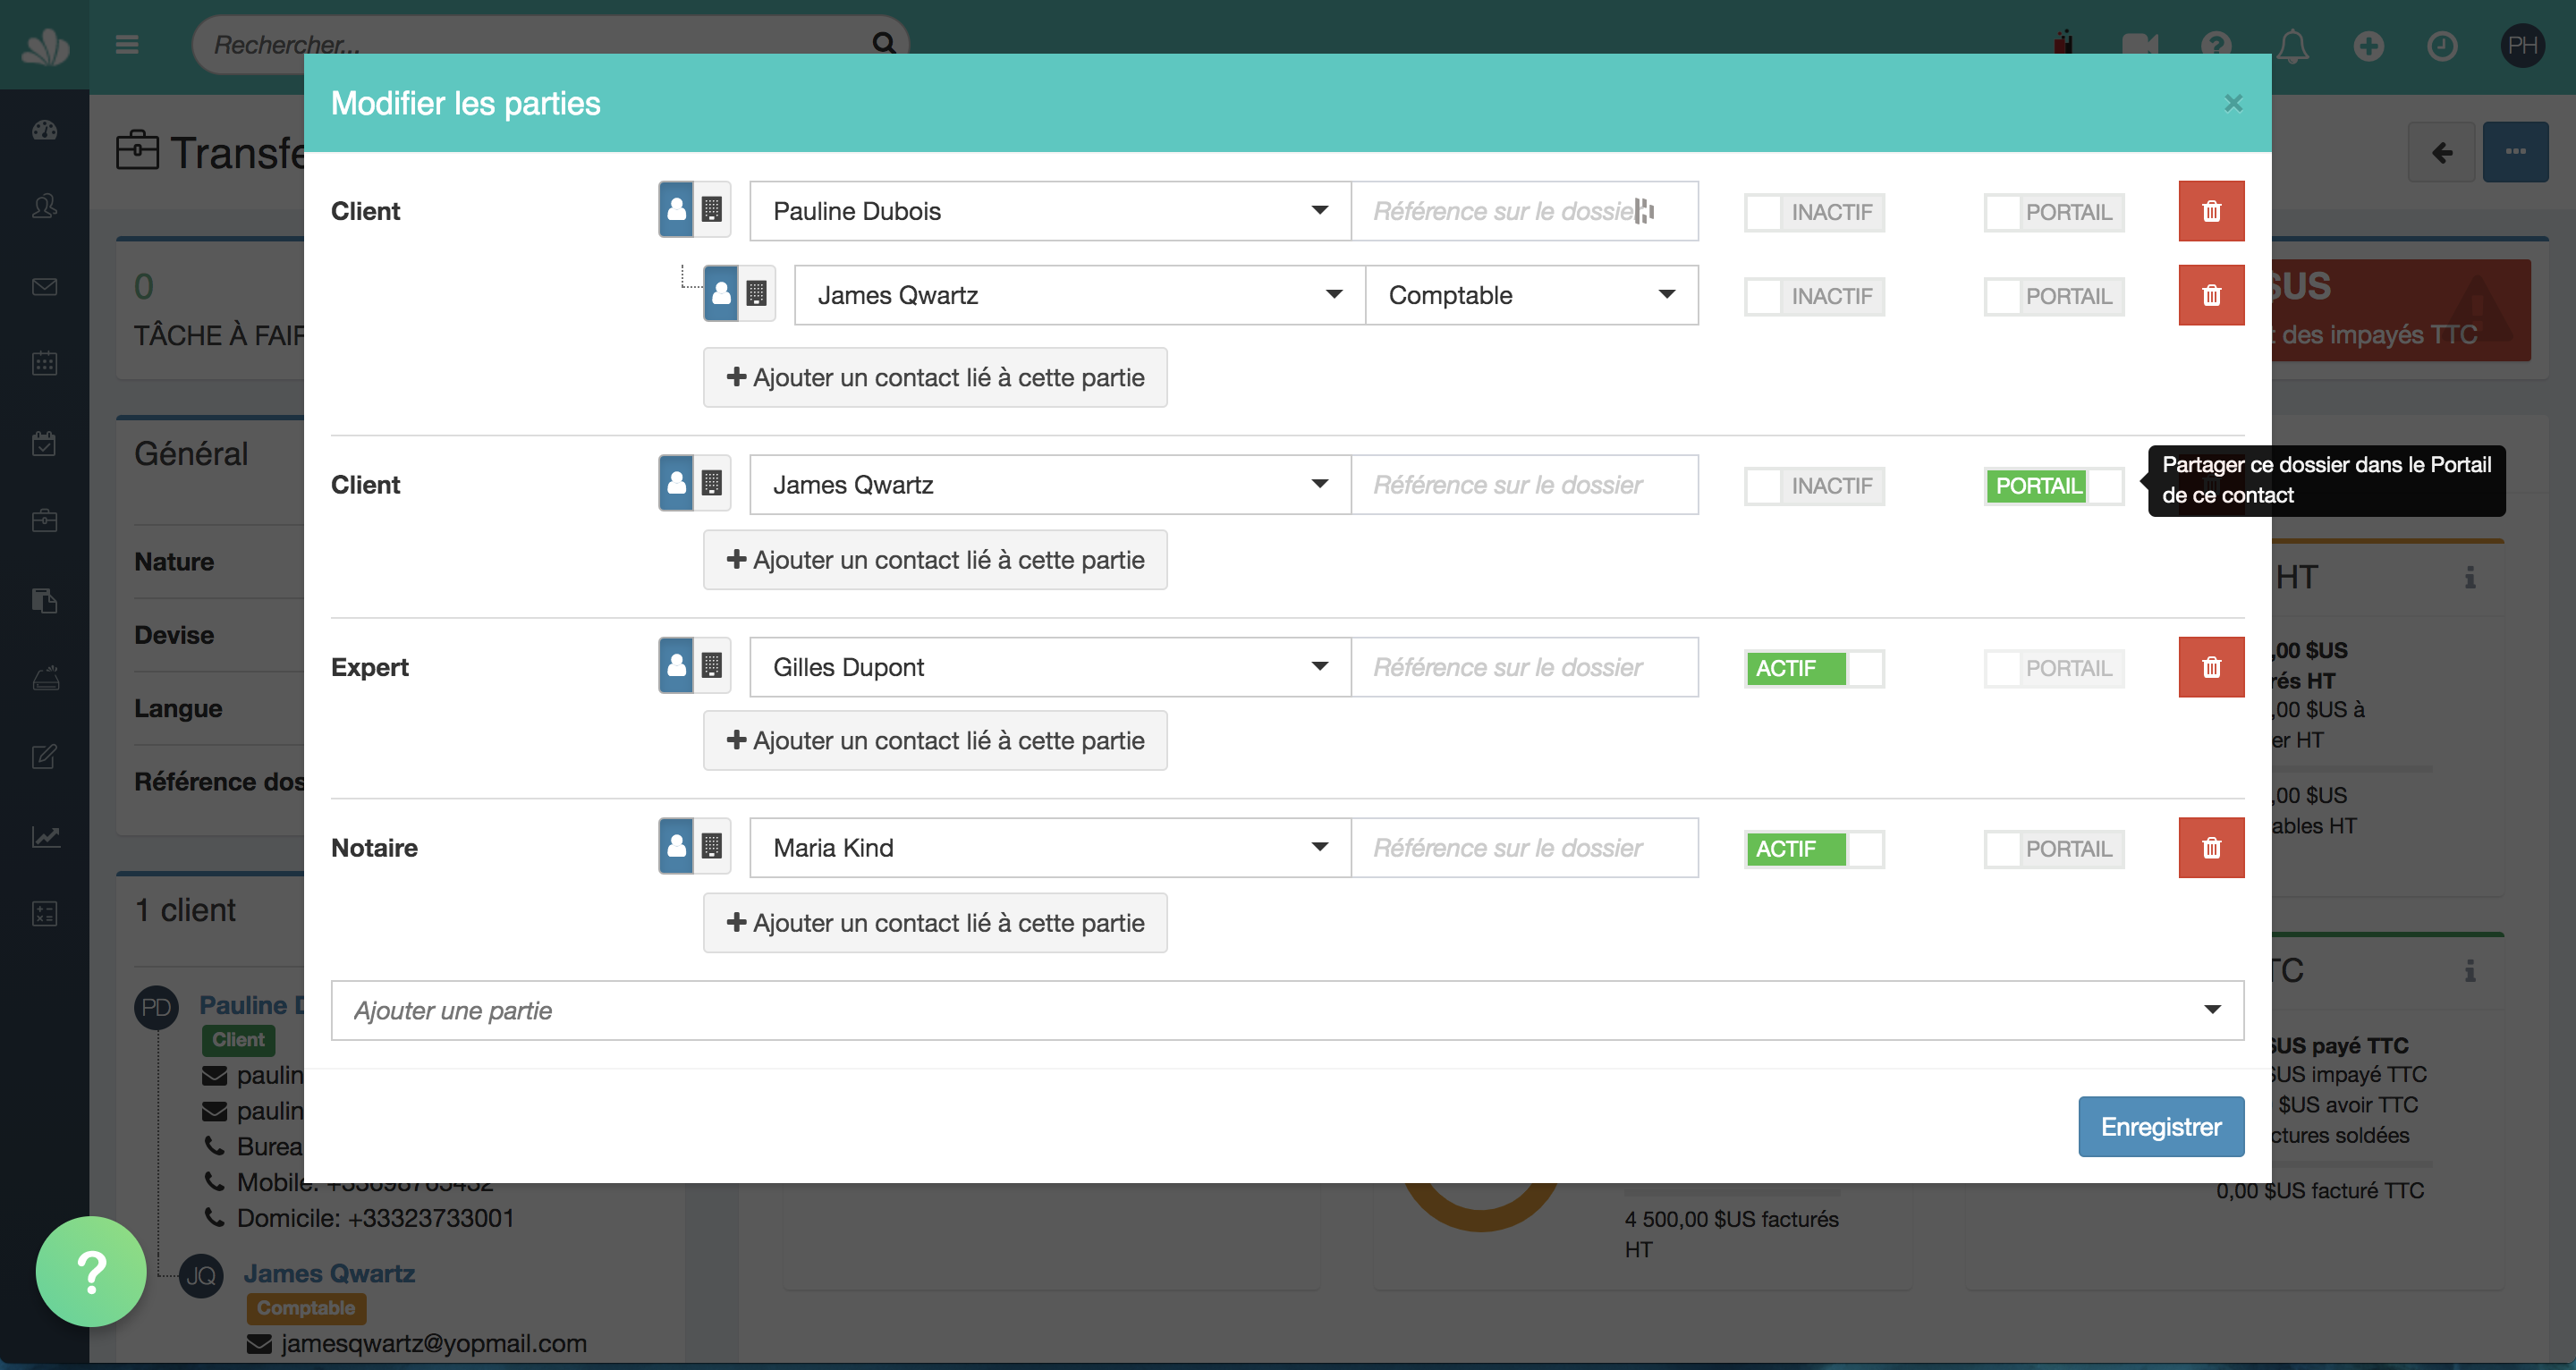Toggle ACTIF switch for Gilles Dupont
This screenshot has height=1370, width=2576.
pos(1814,668)
